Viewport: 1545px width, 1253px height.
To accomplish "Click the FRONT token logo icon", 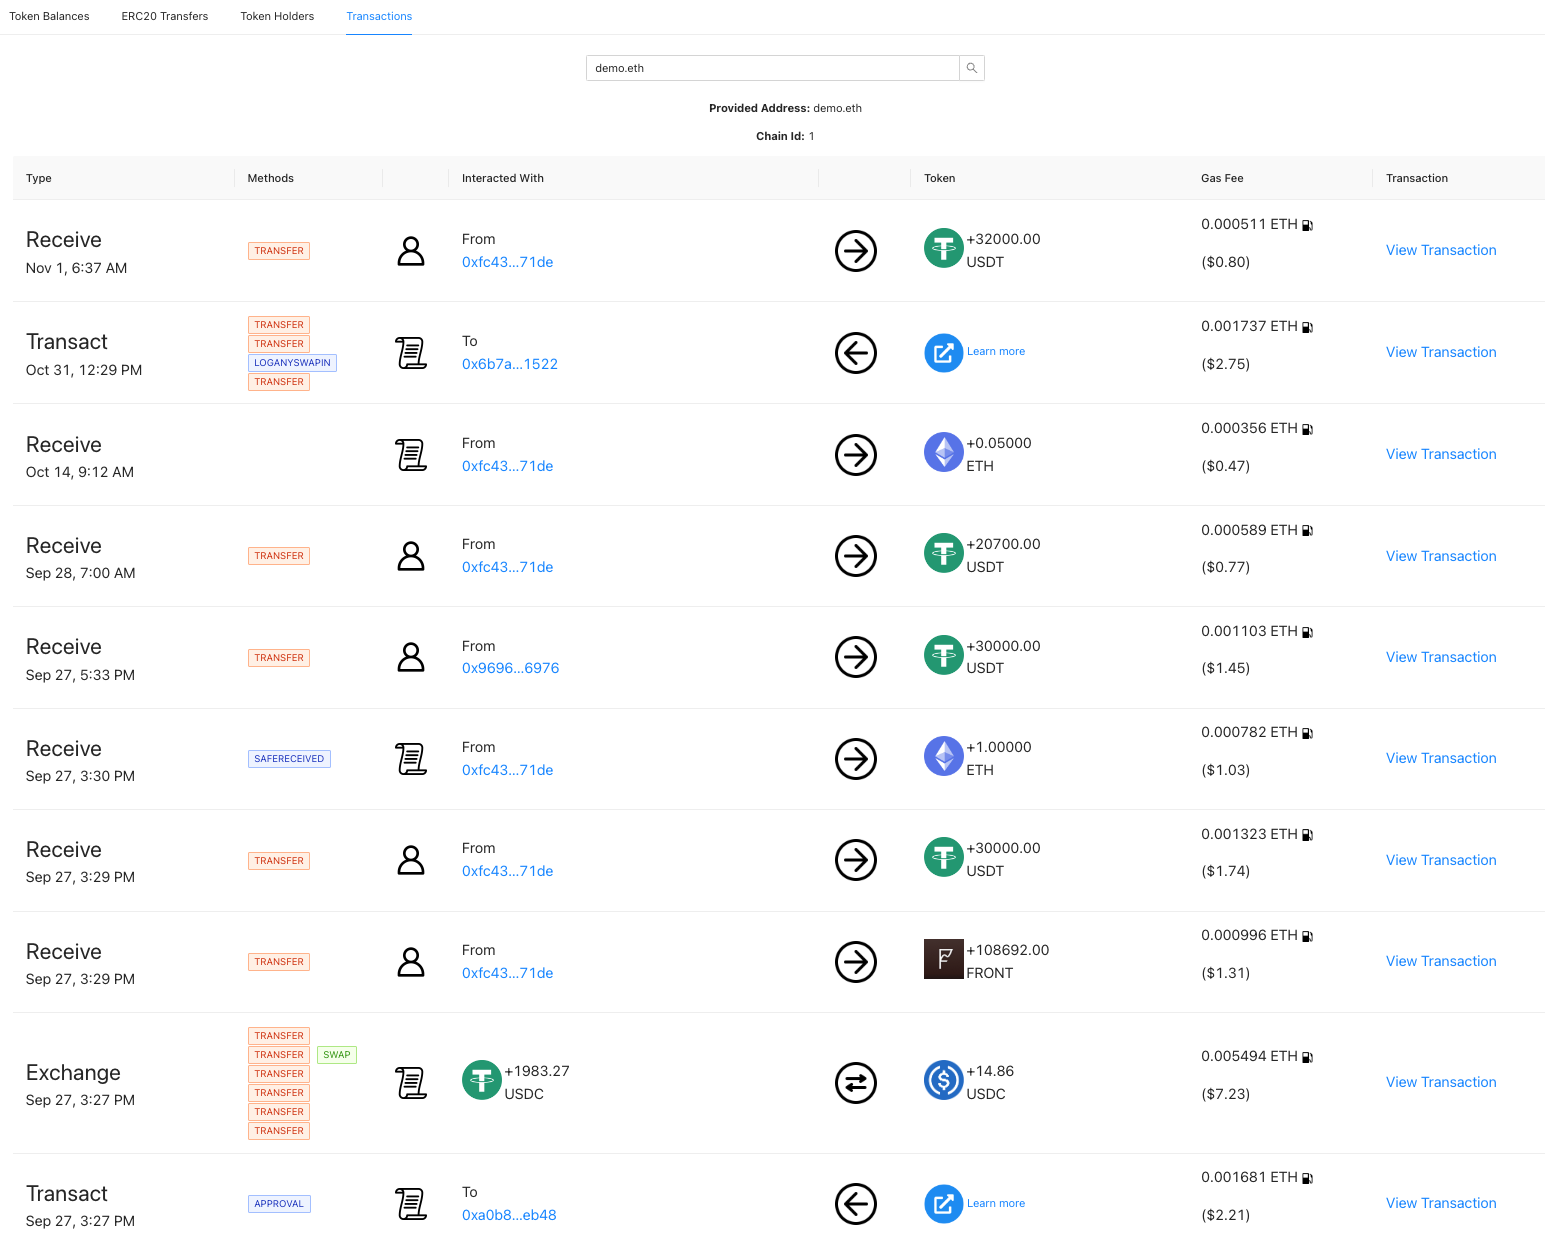I will pyautogui.click(x=943, y=960).
